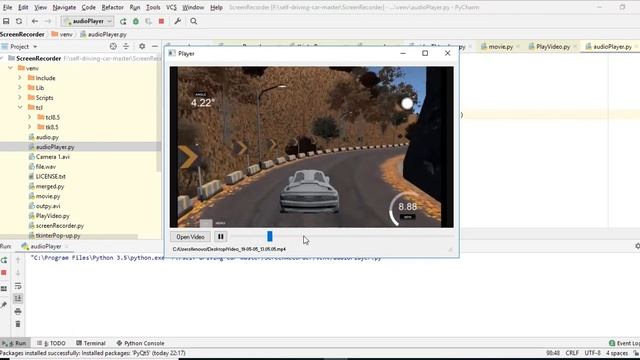Clear the Run console with the trash icon
This screenshot has height=360, width=640.
point(18,324)
